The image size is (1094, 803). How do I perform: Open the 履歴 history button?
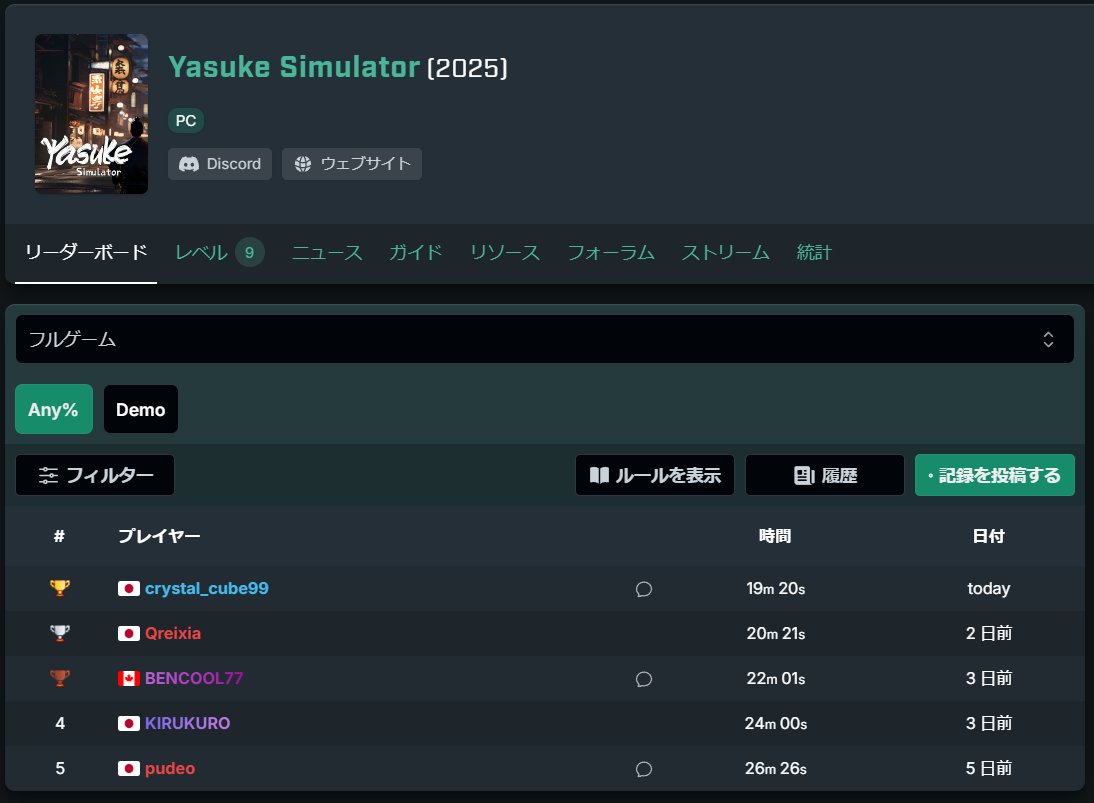[825, 475]
